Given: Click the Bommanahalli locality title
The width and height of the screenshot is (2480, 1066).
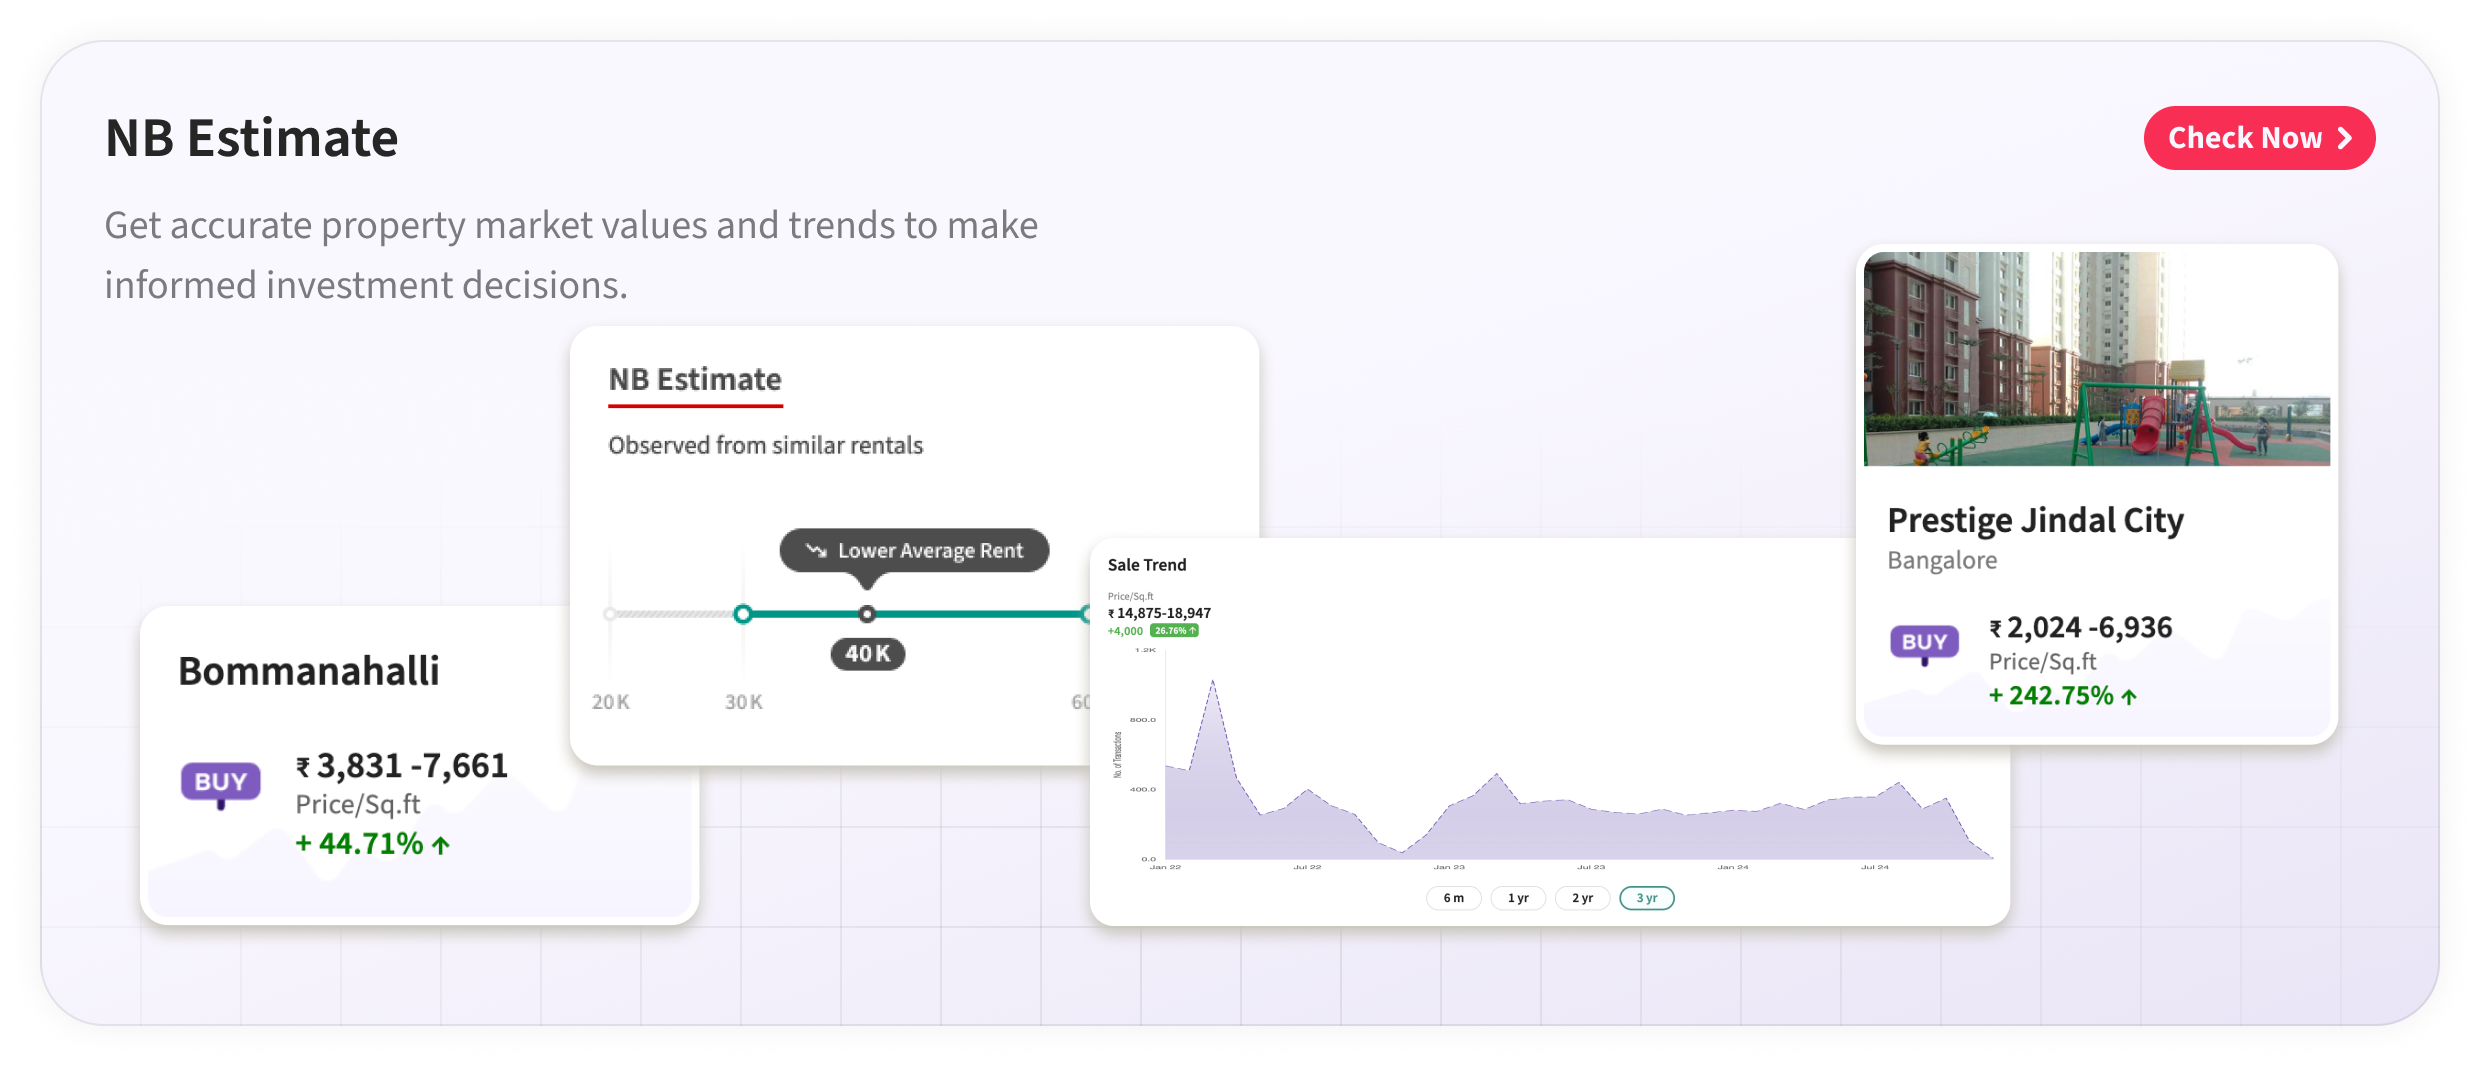Looking at the screenshot, I should point(309,671).
